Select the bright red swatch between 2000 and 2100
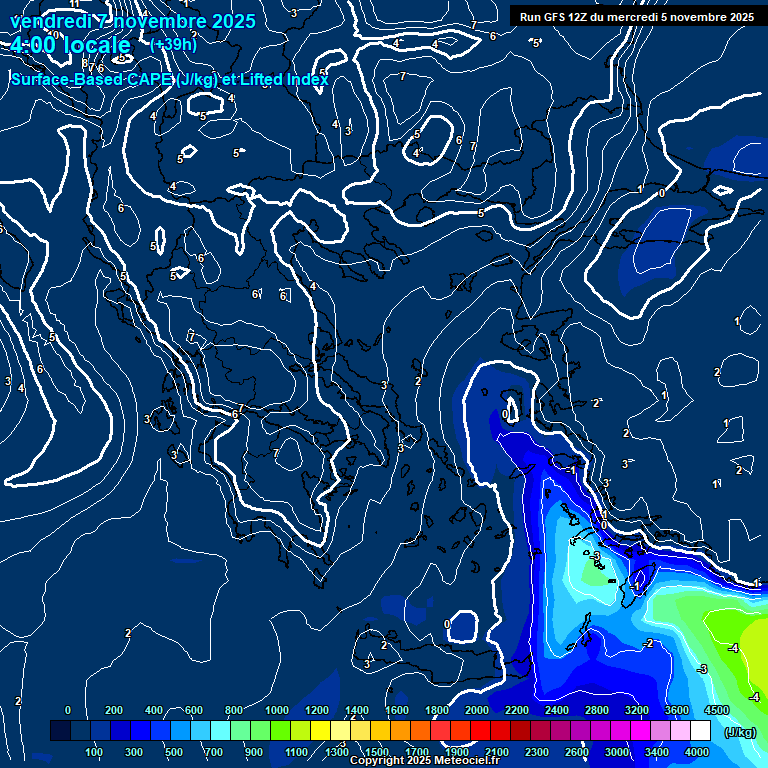The height and width of the screenshot is (768, 768). point(480,730)
